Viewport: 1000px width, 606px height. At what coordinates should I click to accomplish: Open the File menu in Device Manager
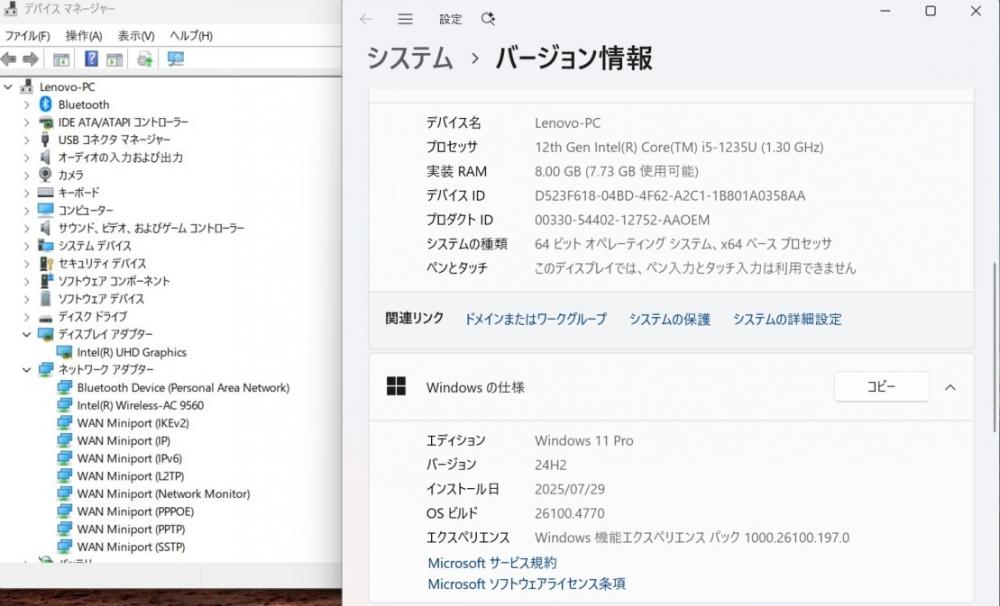click(x=27, y=36)
